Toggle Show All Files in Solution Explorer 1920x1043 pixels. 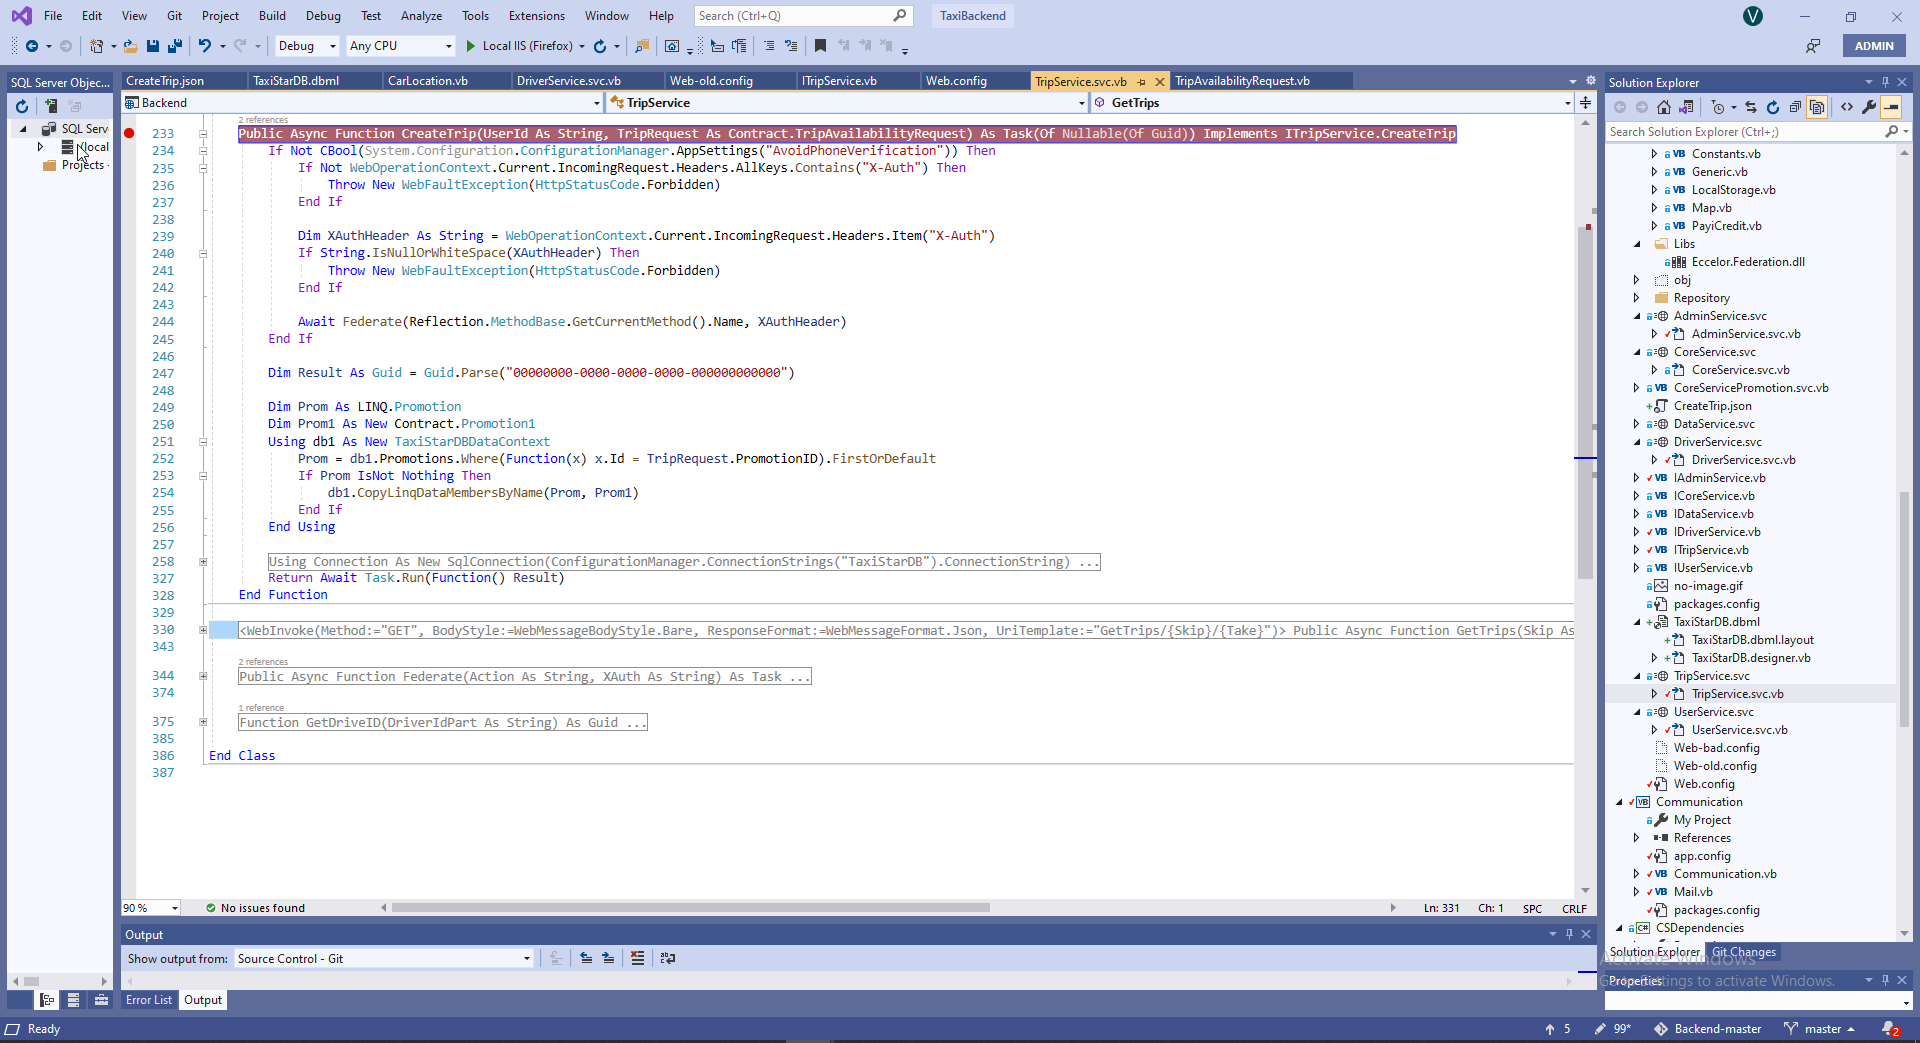(x=1817, y=107)
